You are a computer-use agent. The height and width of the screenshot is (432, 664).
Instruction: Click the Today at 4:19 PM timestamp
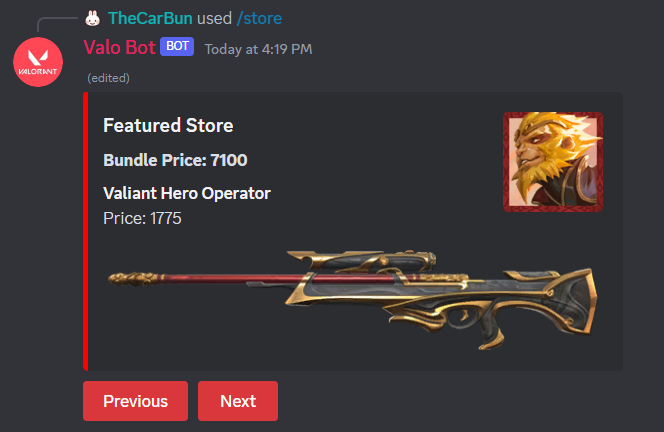[x=258, y=49]
